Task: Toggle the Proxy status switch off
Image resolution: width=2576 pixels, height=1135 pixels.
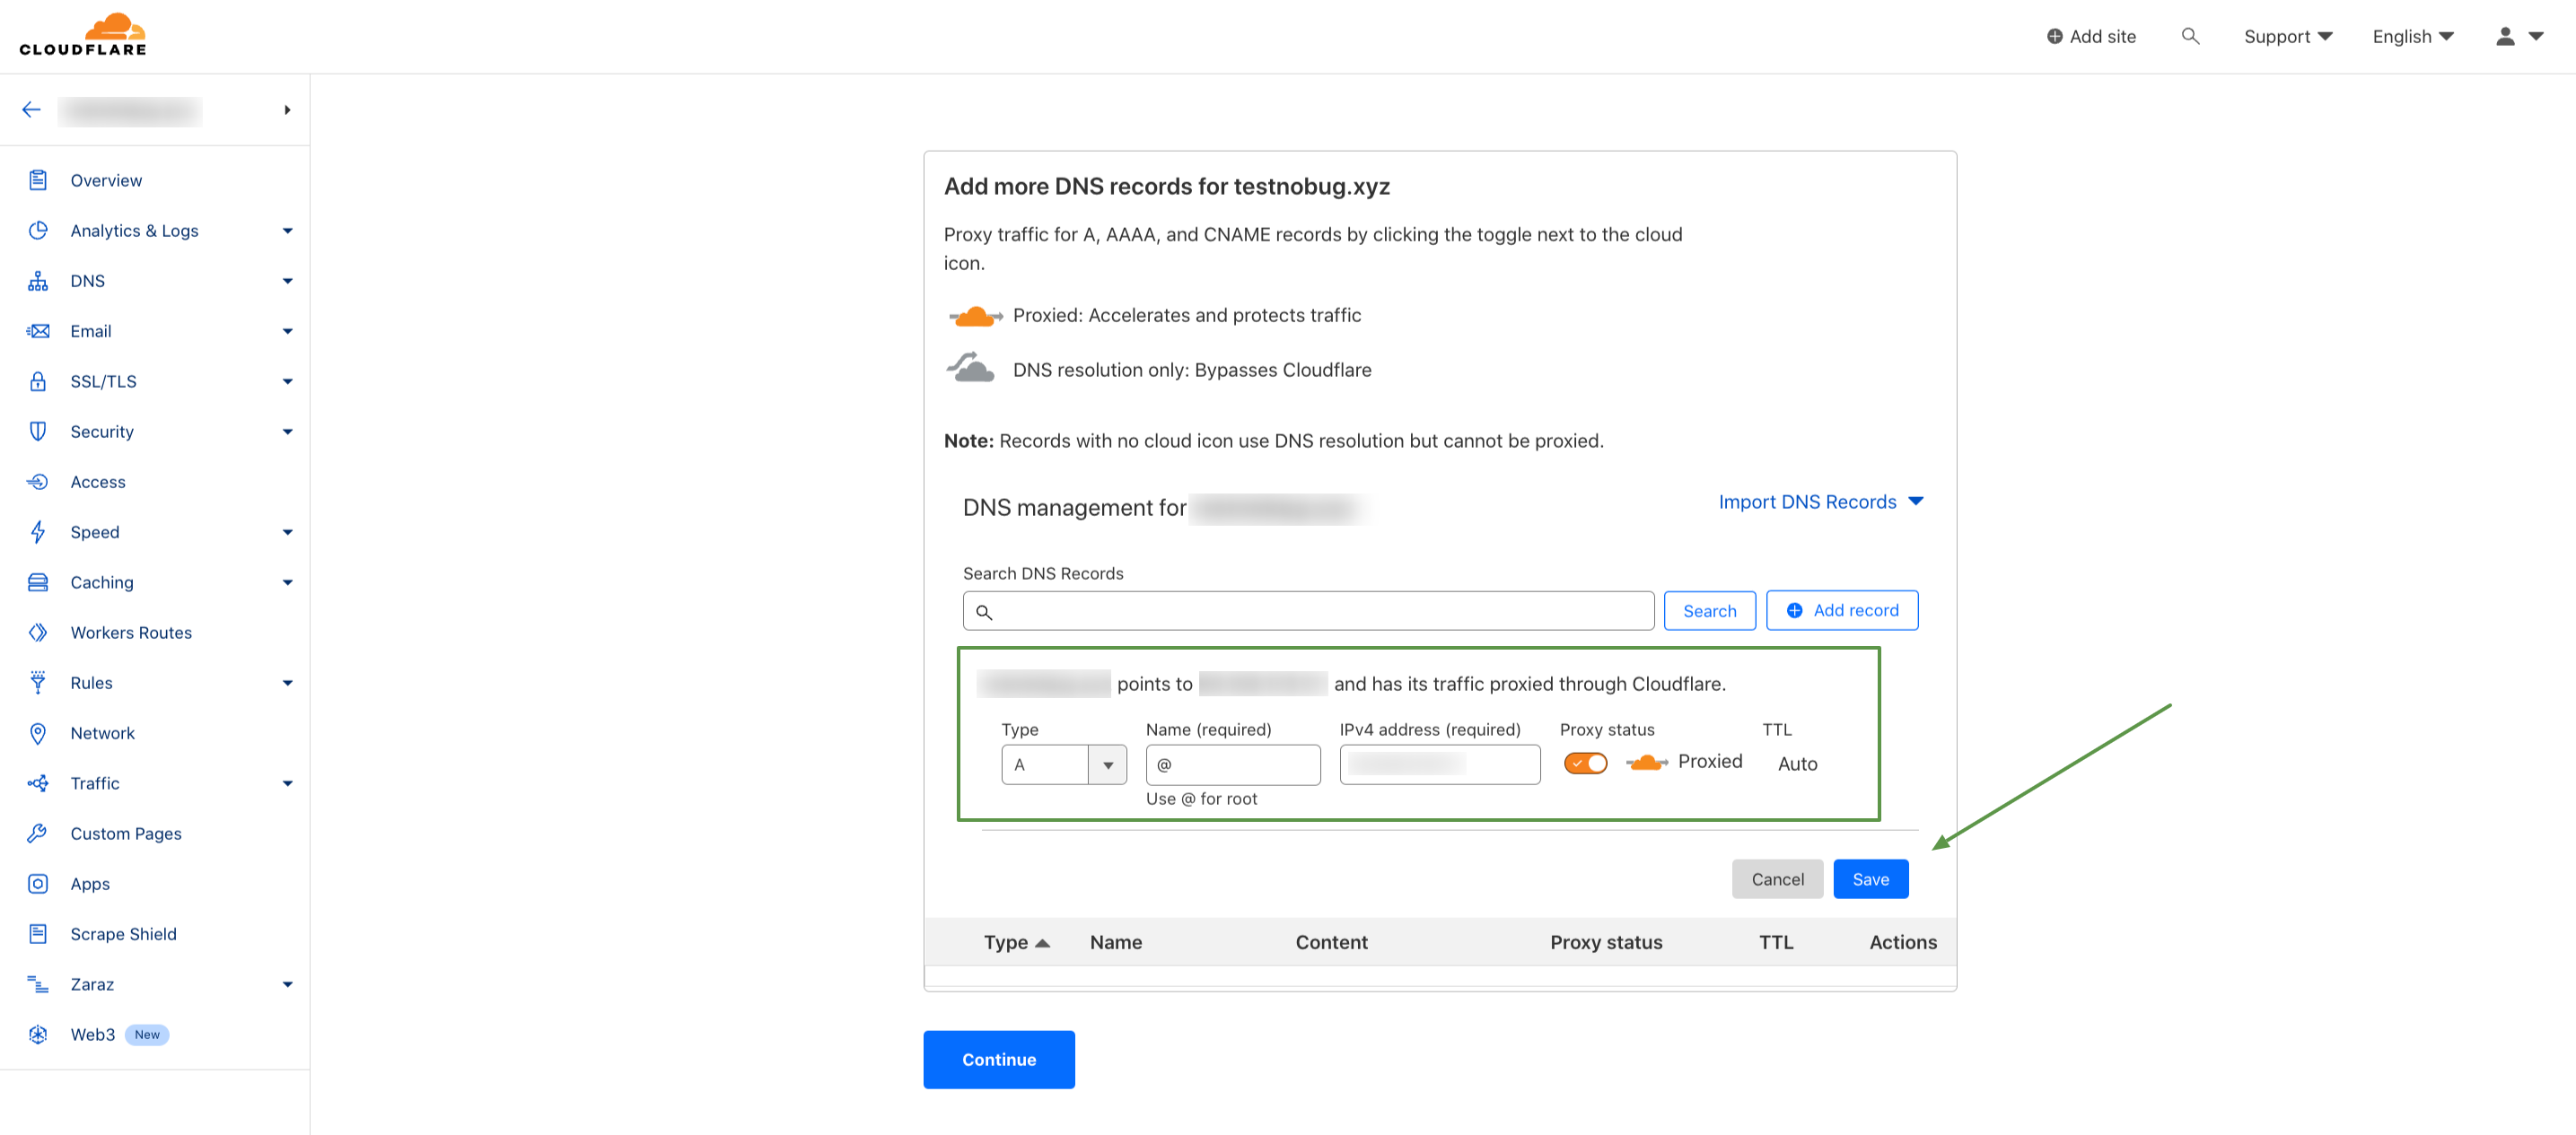Action: point(1586,763)
